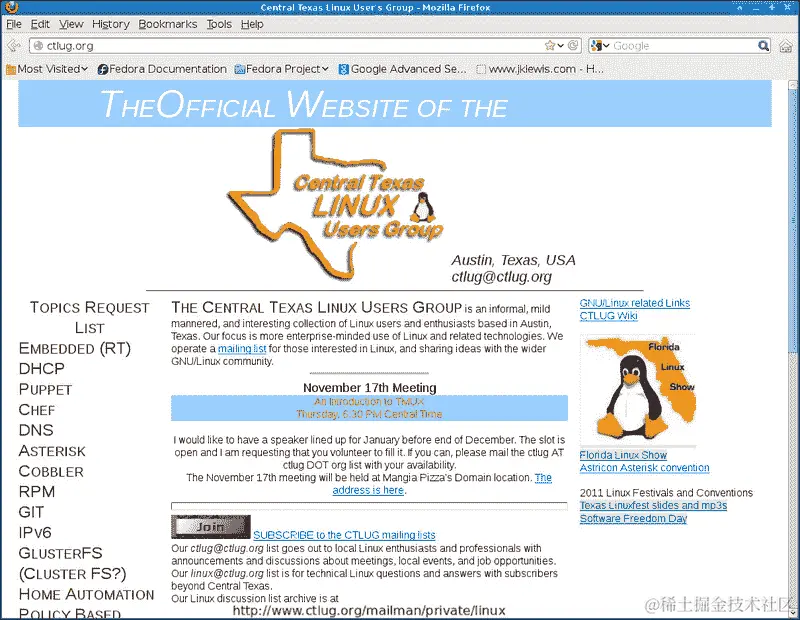This screenshot has height=620, width=800.
Task: Click the Google engine icon in the search box
Action: coord(598,46)
